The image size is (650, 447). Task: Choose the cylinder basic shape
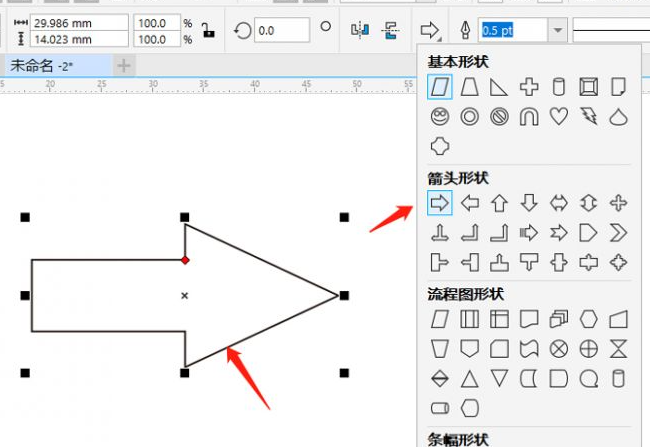559,87
